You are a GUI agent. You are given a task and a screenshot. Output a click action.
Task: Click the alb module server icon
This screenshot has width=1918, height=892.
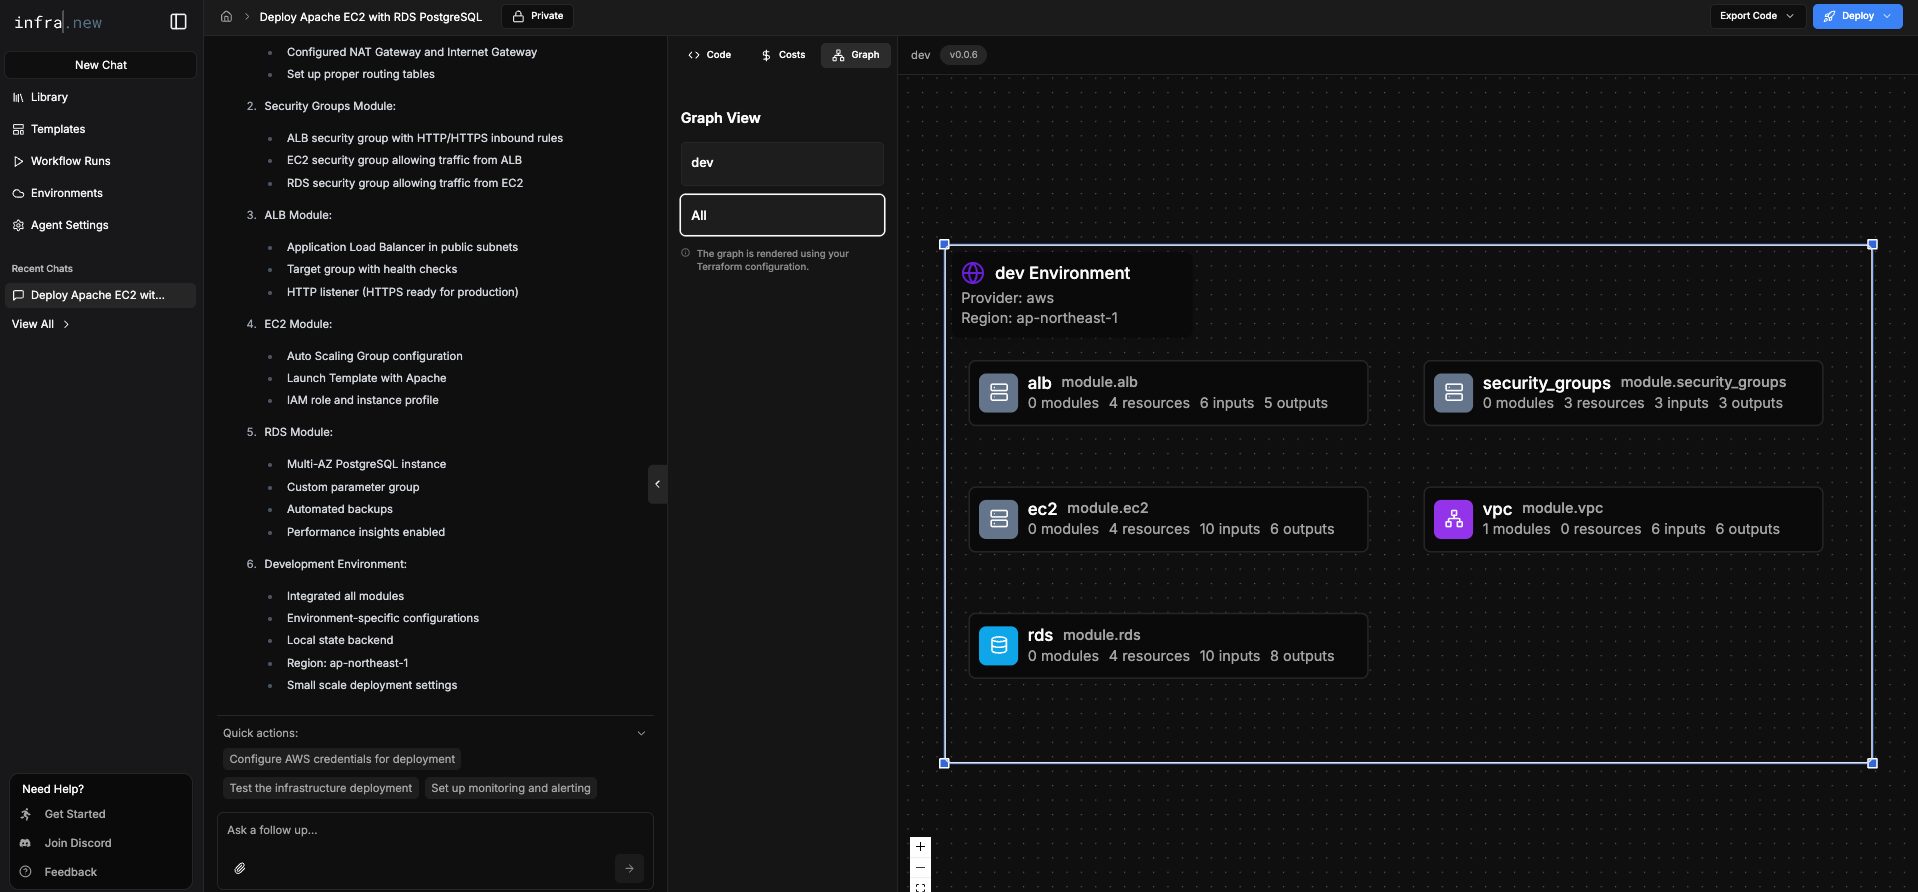[x=998, y=393]
